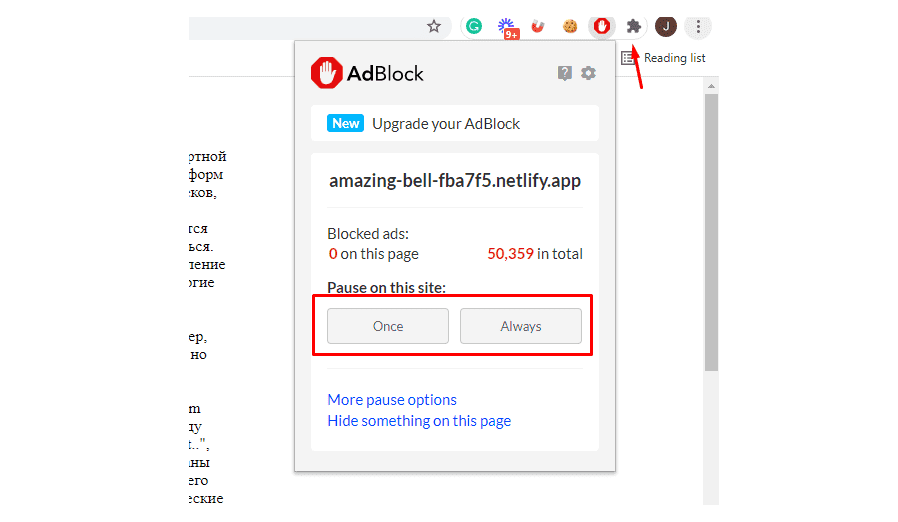Bookmark this page with the star icon
The height and width of the screenshot is (522, 898).
(434, 26)
